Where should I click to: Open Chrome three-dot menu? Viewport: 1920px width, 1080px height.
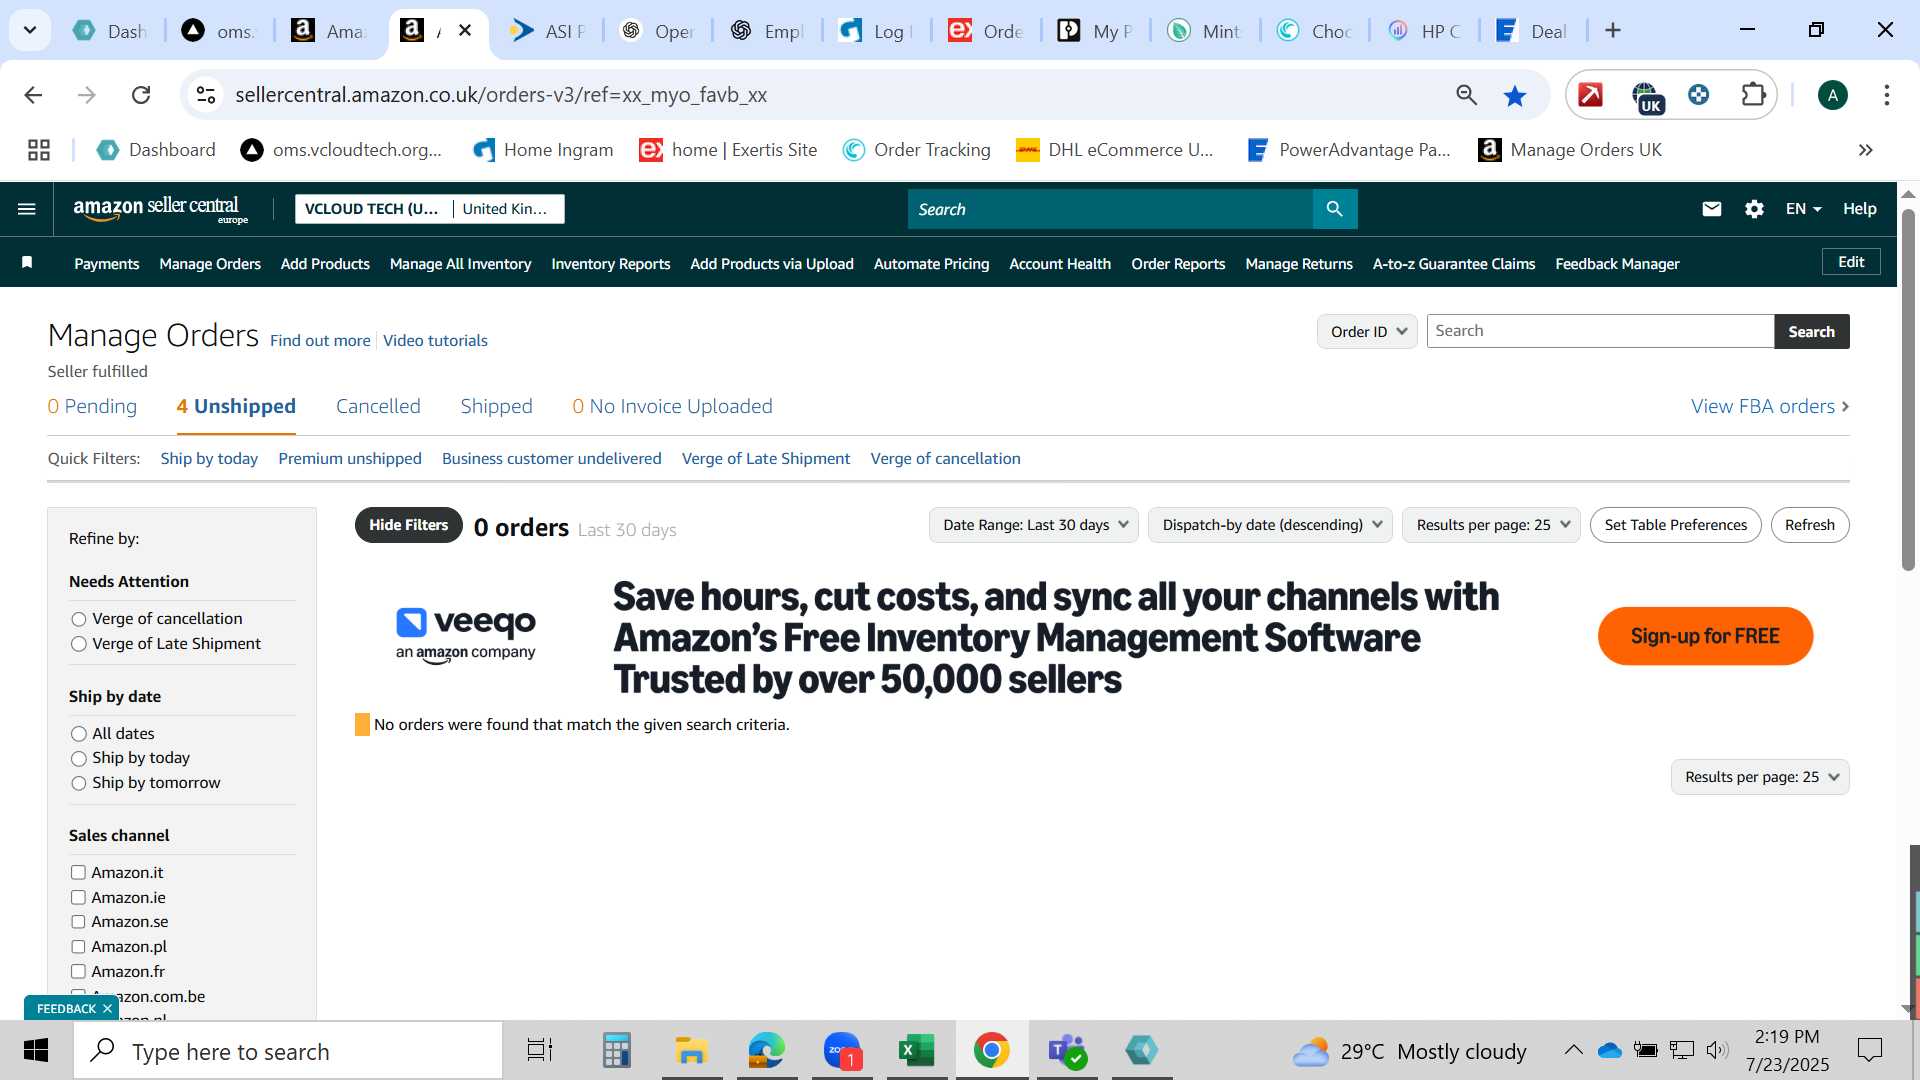[1886, 95]
